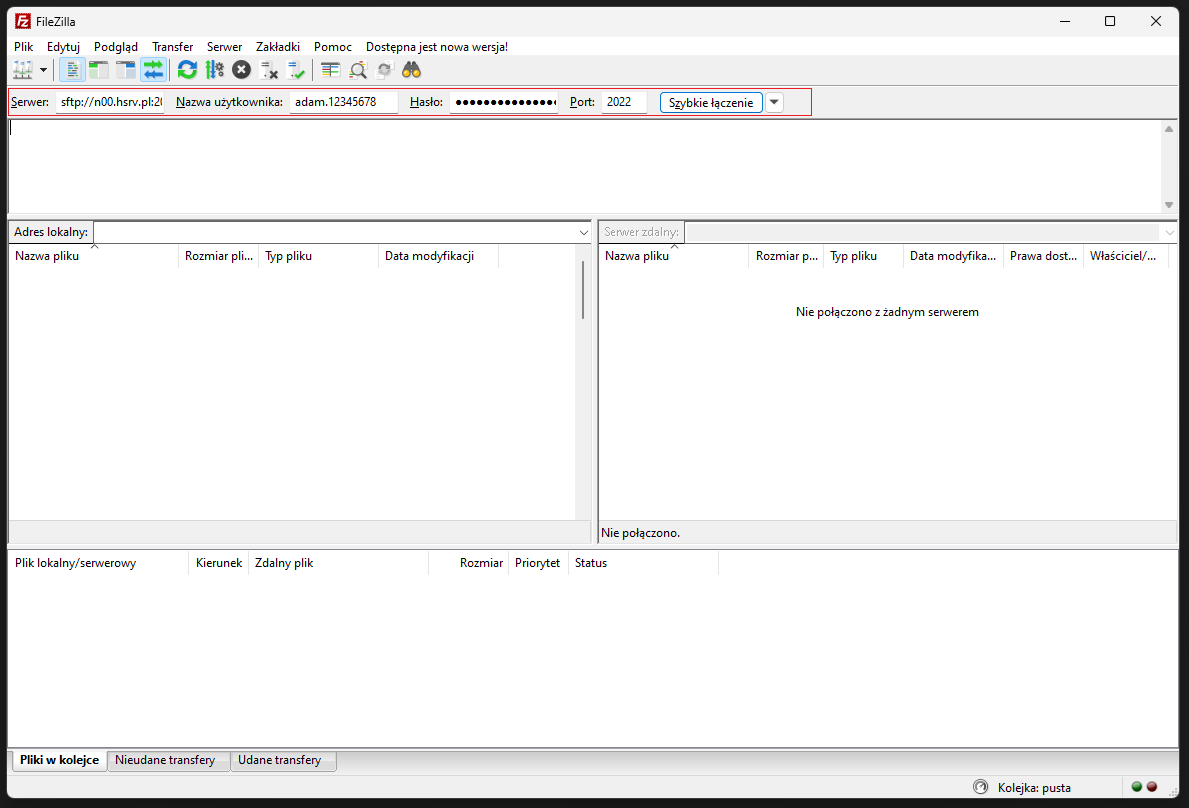Open the Adres lokalny dropdown

pyautogui.click(x=583, y=231)
